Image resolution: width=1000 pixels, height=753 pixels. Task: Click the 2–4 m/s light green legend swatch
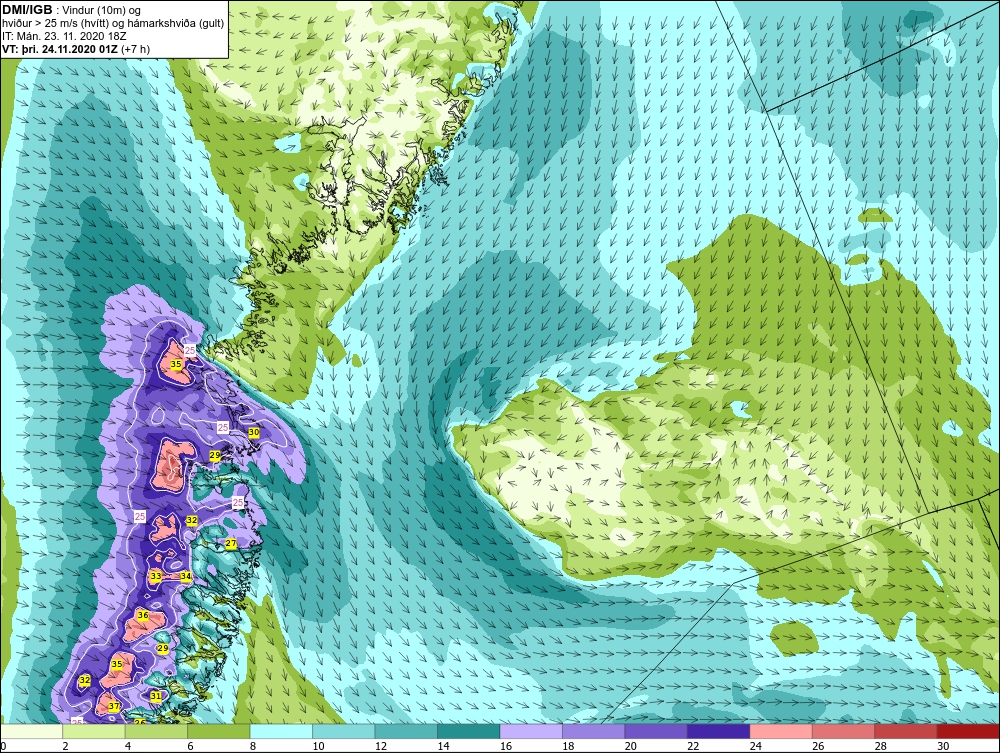pos(94,731)
